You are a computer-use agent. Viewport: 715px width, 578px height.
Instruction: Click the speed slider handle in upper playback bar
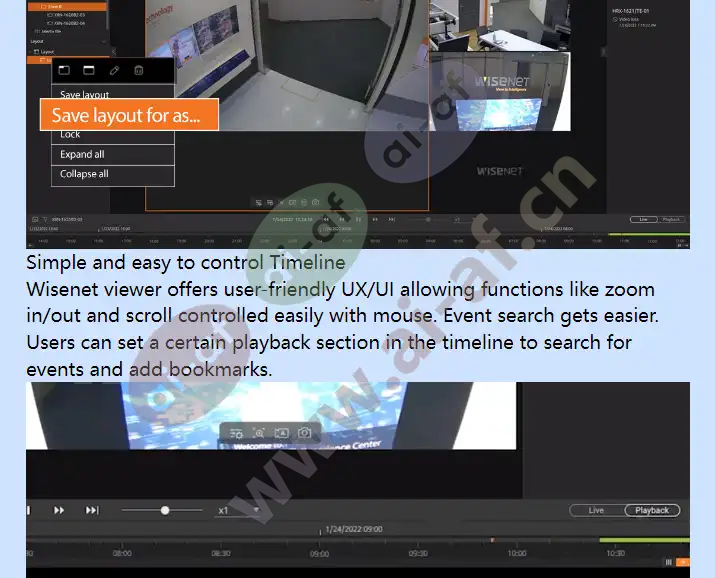click(428, 219)
